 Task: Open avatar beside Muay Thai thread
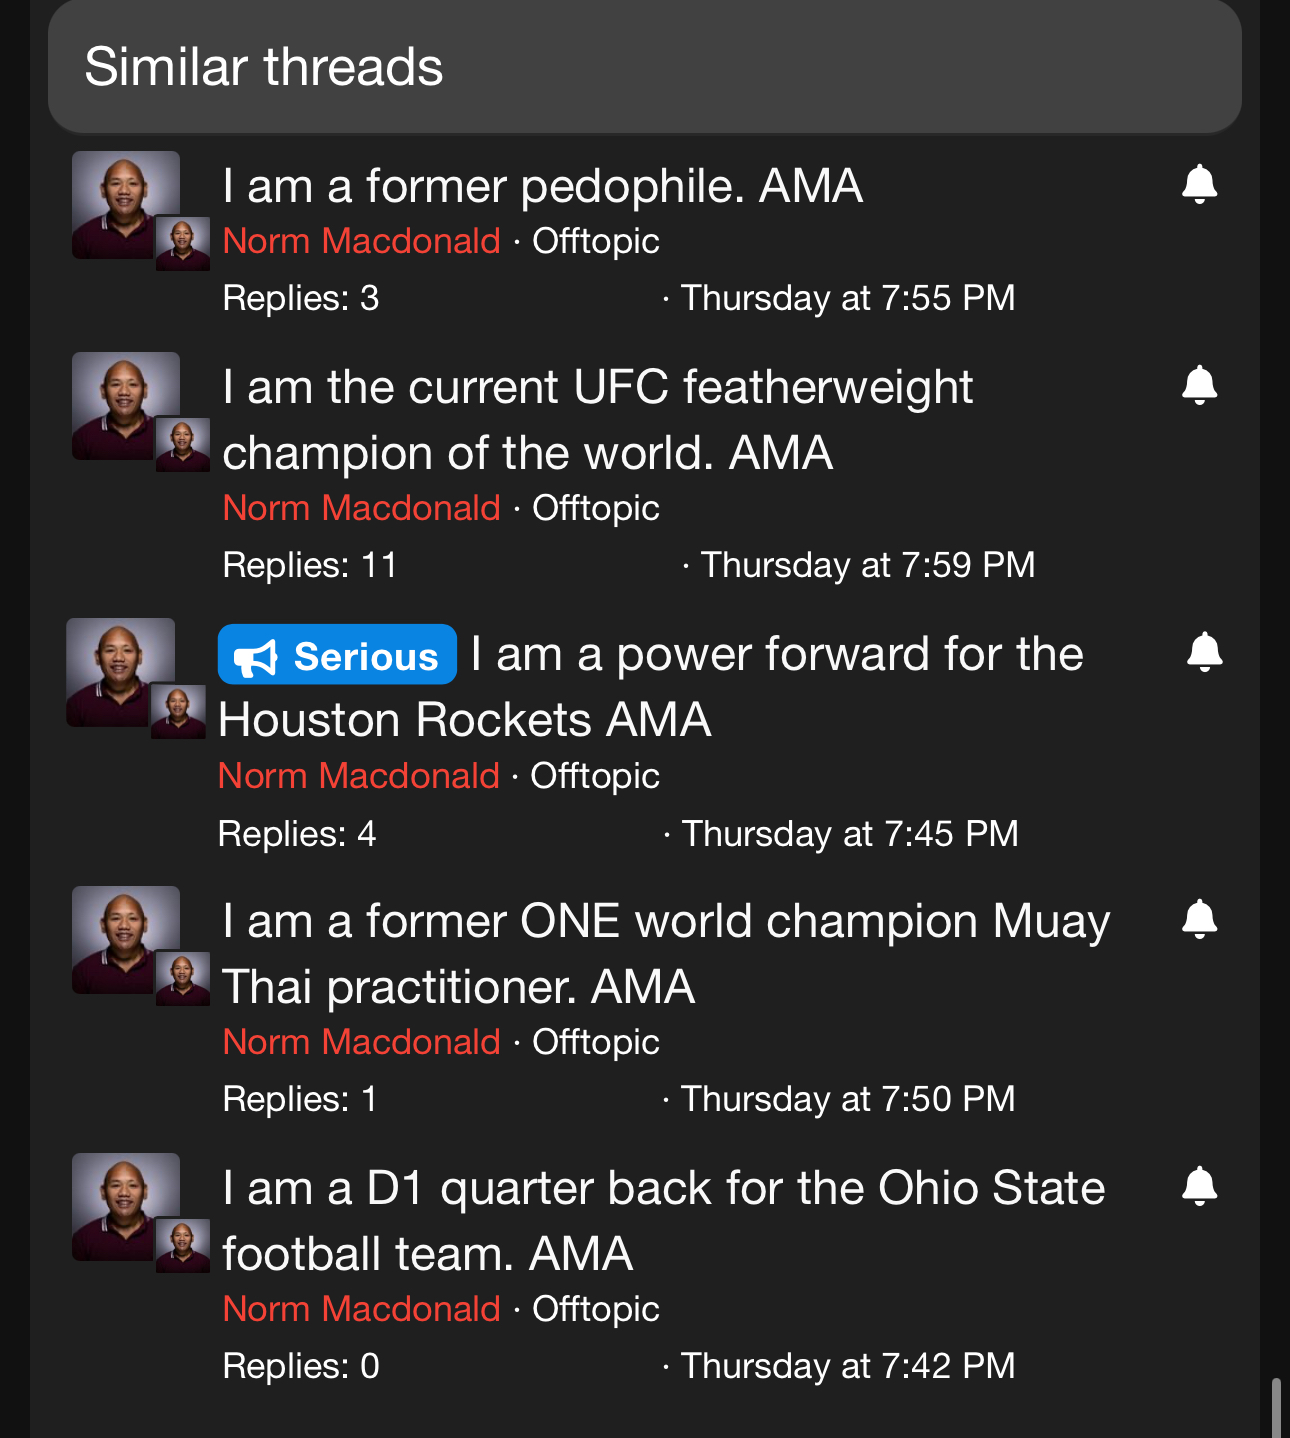[x=126, y=940]
